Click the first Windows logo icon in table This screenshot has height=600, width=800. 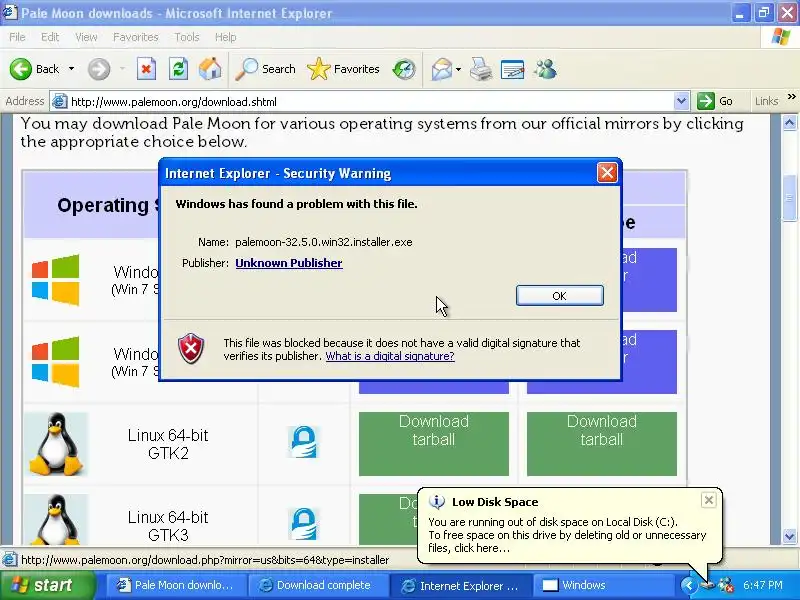tap(56, 280)
